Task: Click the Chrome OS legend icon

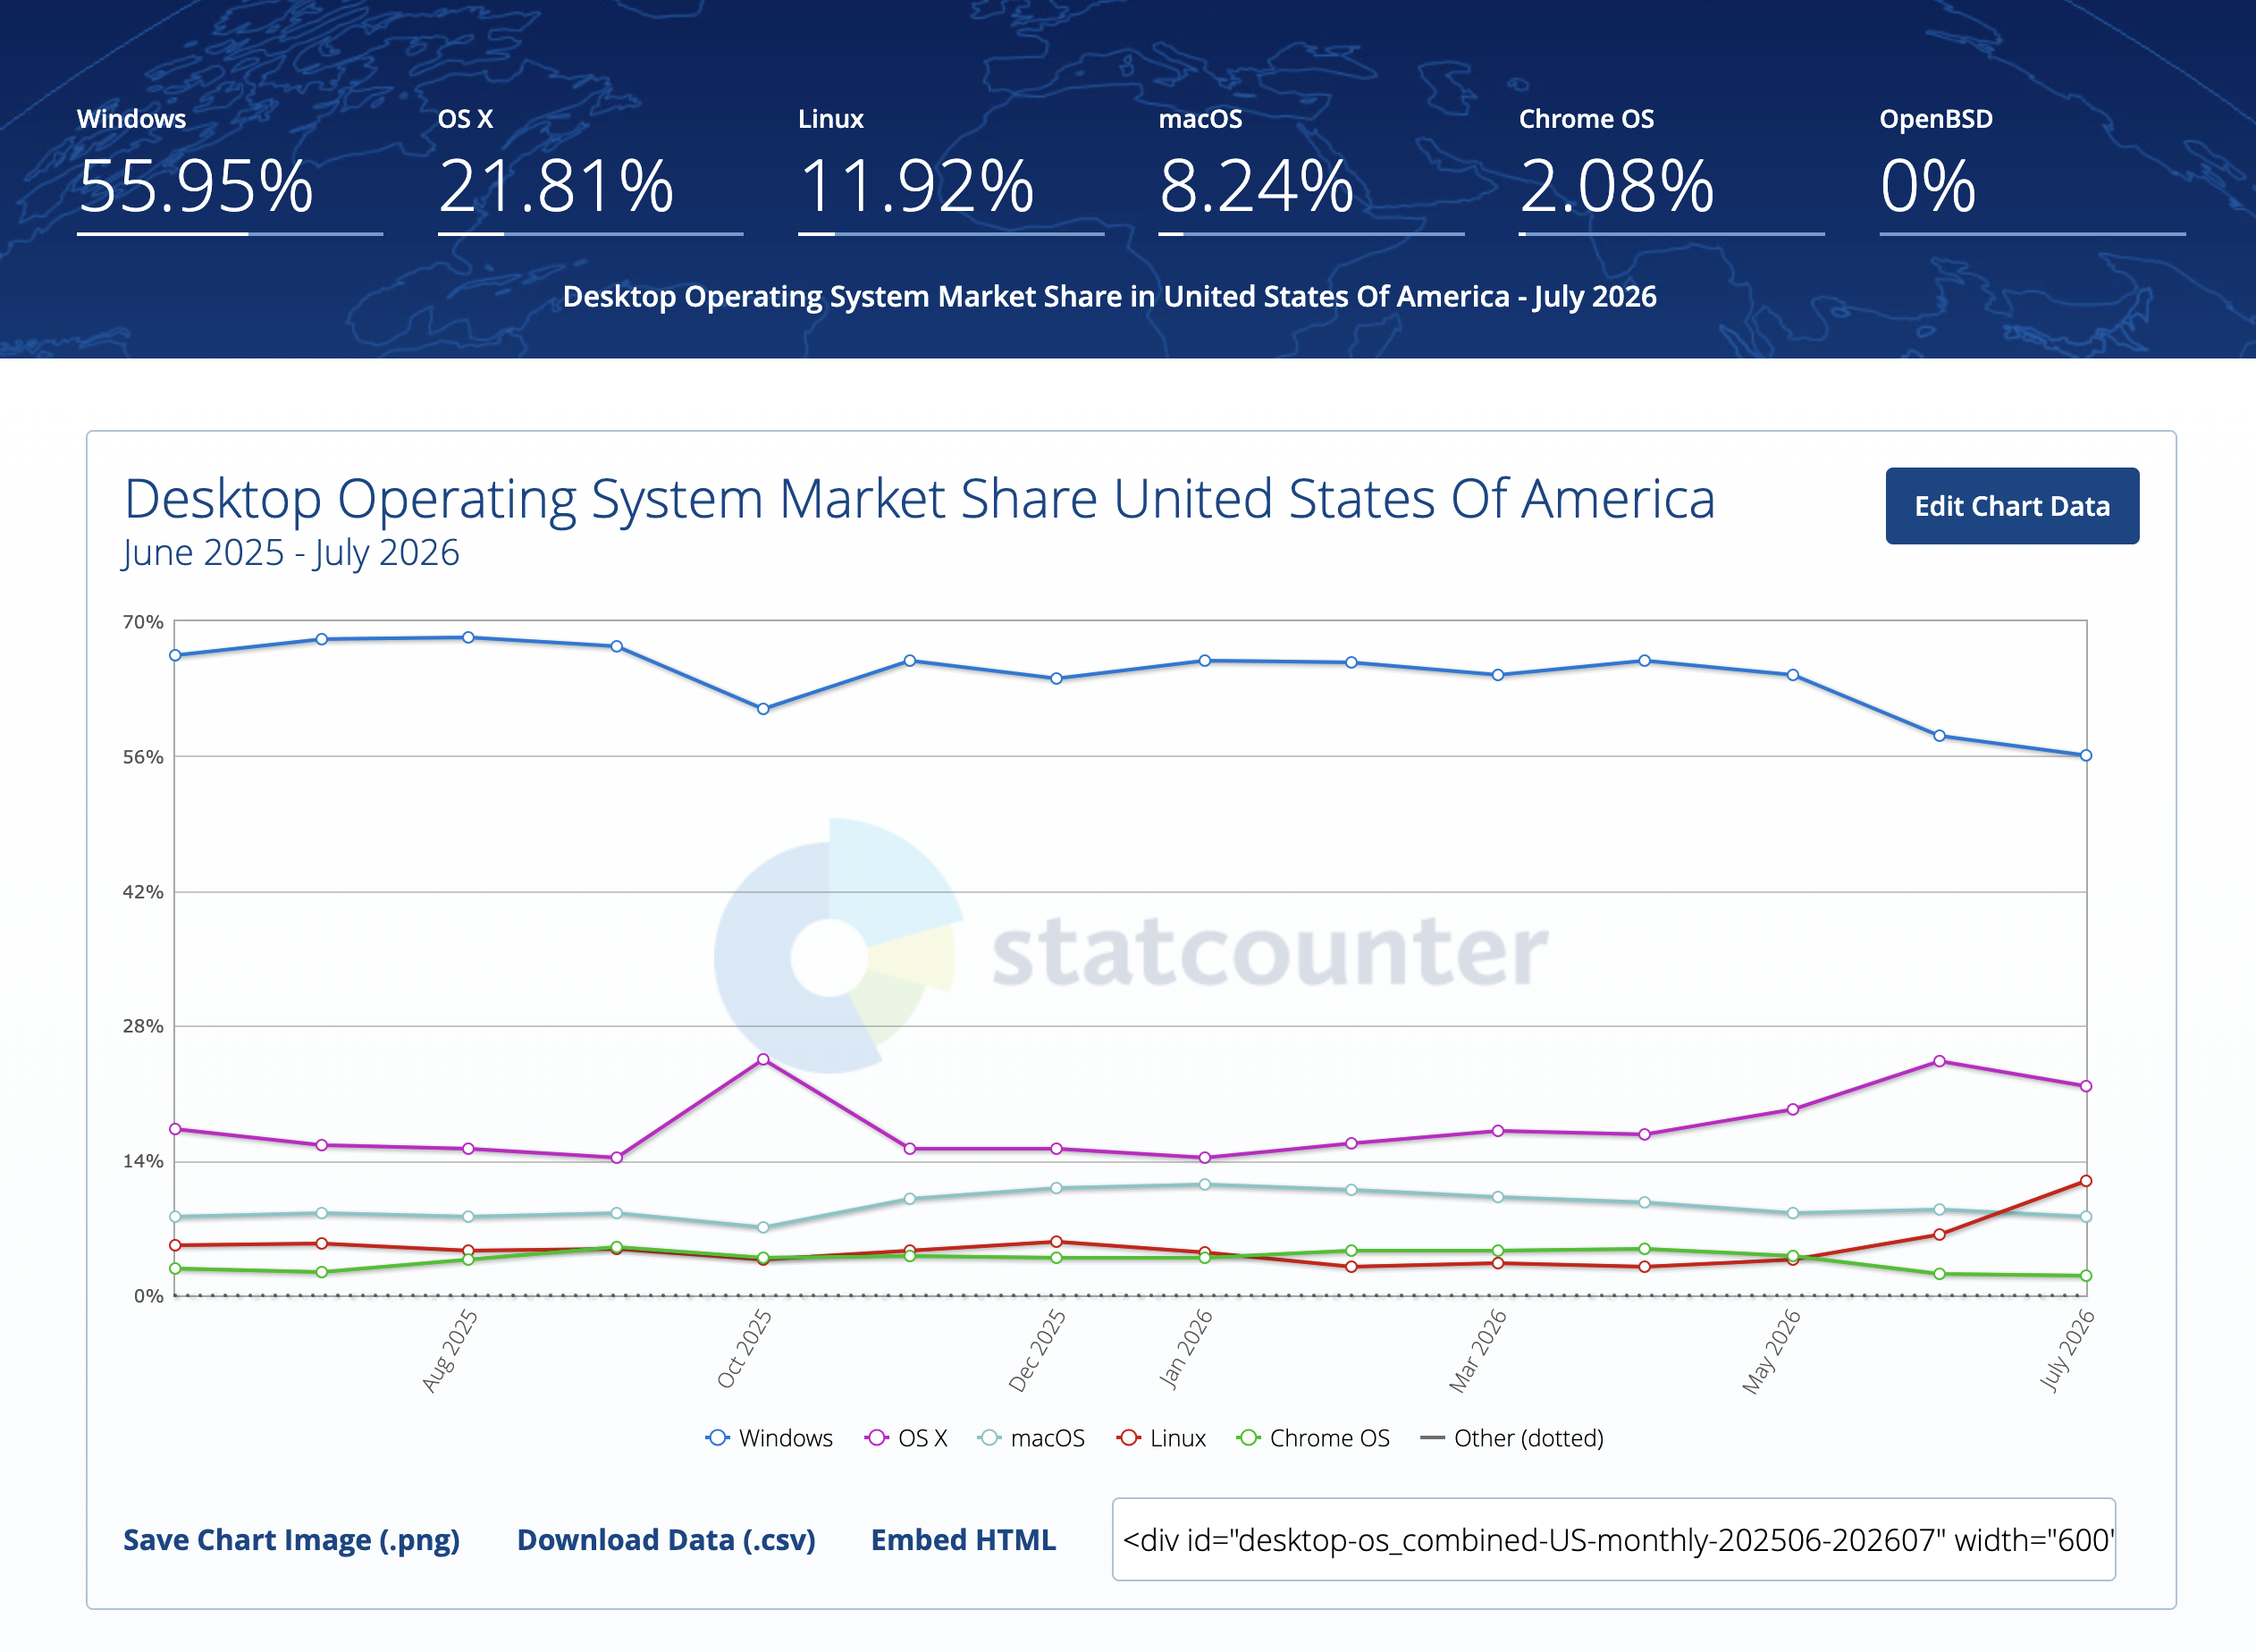Action: tap(1248, 1438)
